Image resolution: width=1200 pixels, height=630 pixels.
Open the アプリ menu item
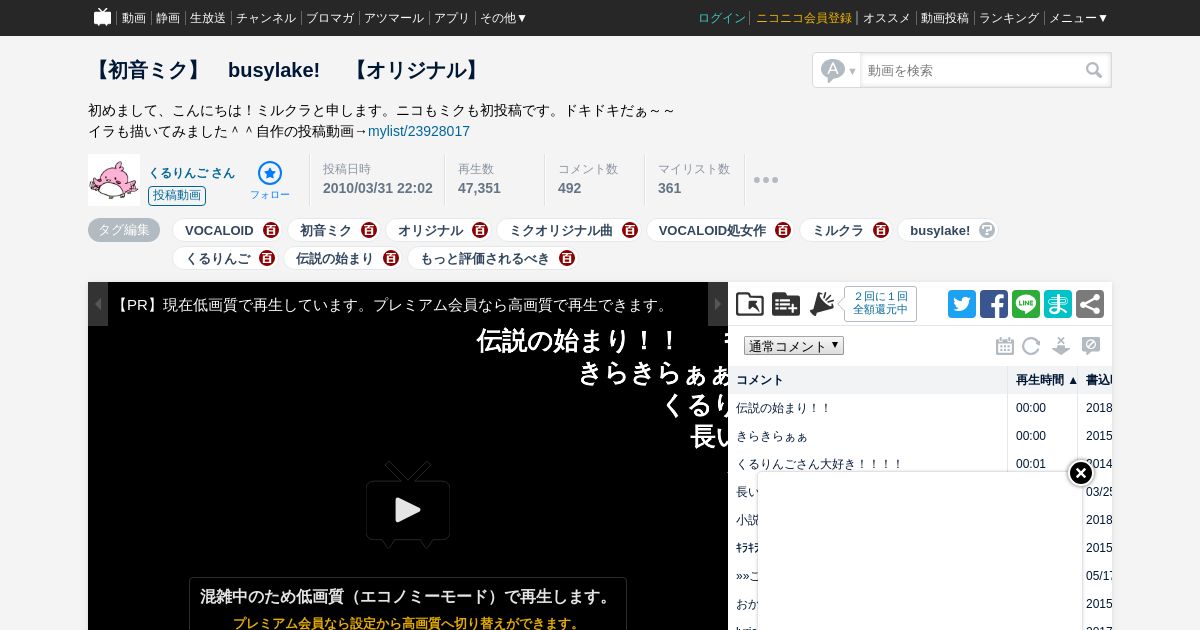coord(452,18)
